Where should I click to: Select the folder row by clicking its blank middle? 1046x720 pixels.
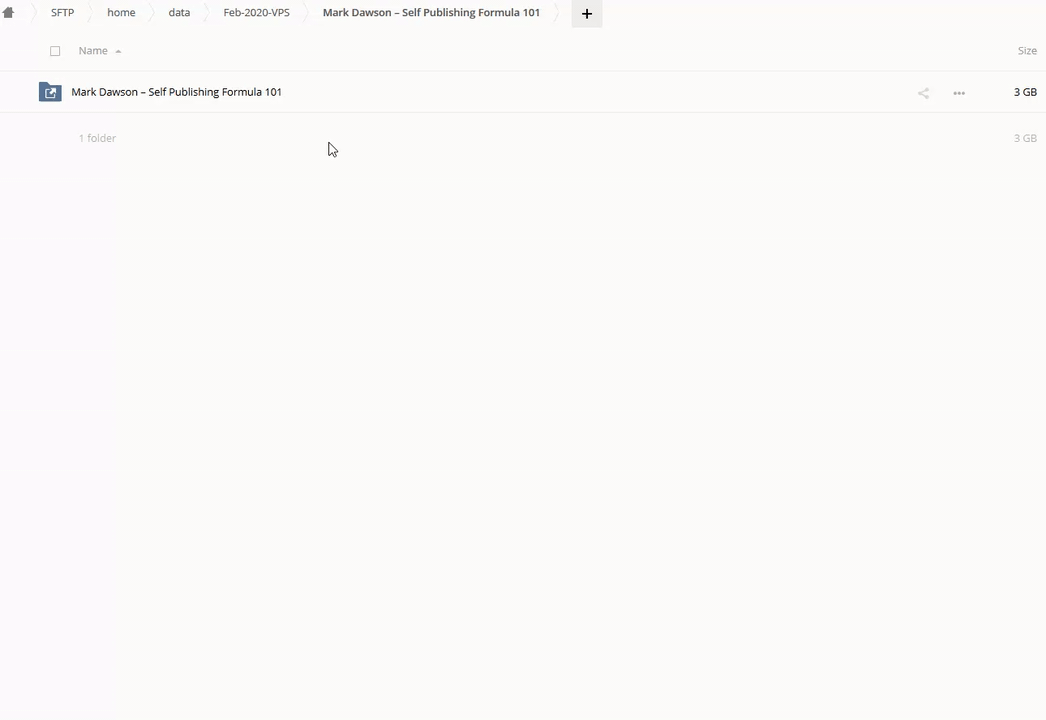point(600,92)
